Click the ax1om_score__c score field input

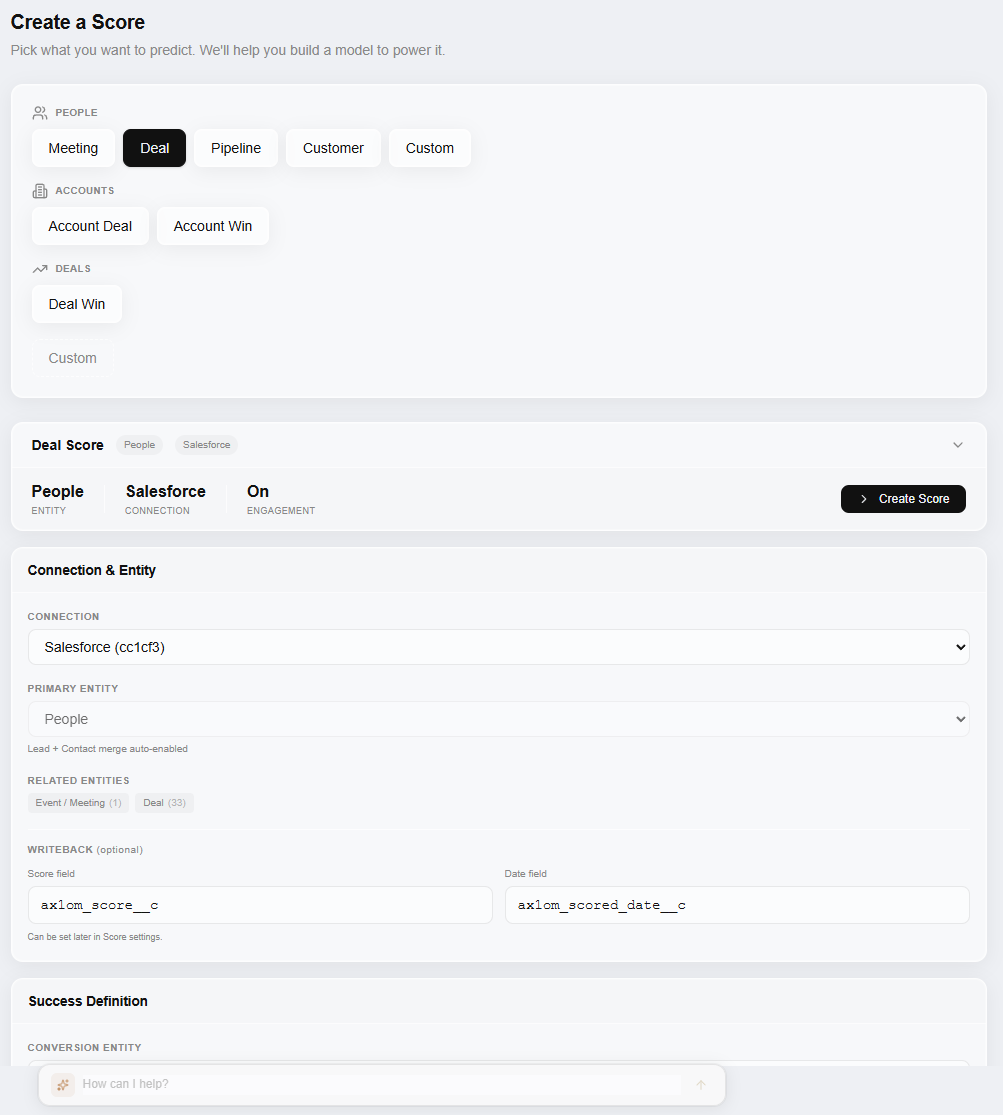click(x=260, y=904)
